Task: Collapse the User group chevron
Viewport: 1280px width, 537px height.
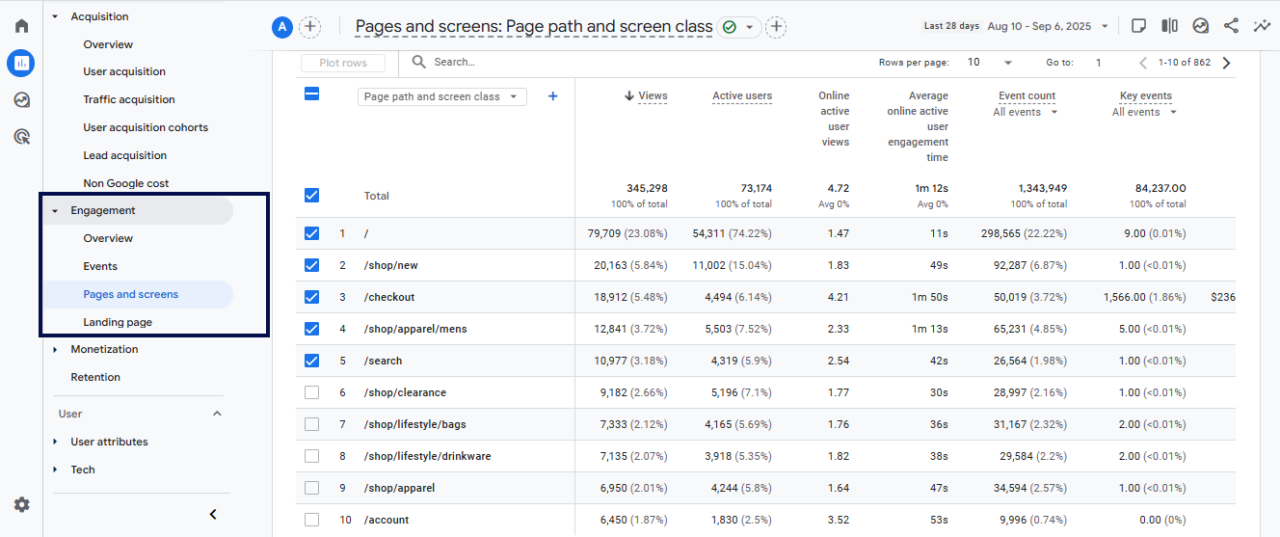Action: [x=217, y=413]
